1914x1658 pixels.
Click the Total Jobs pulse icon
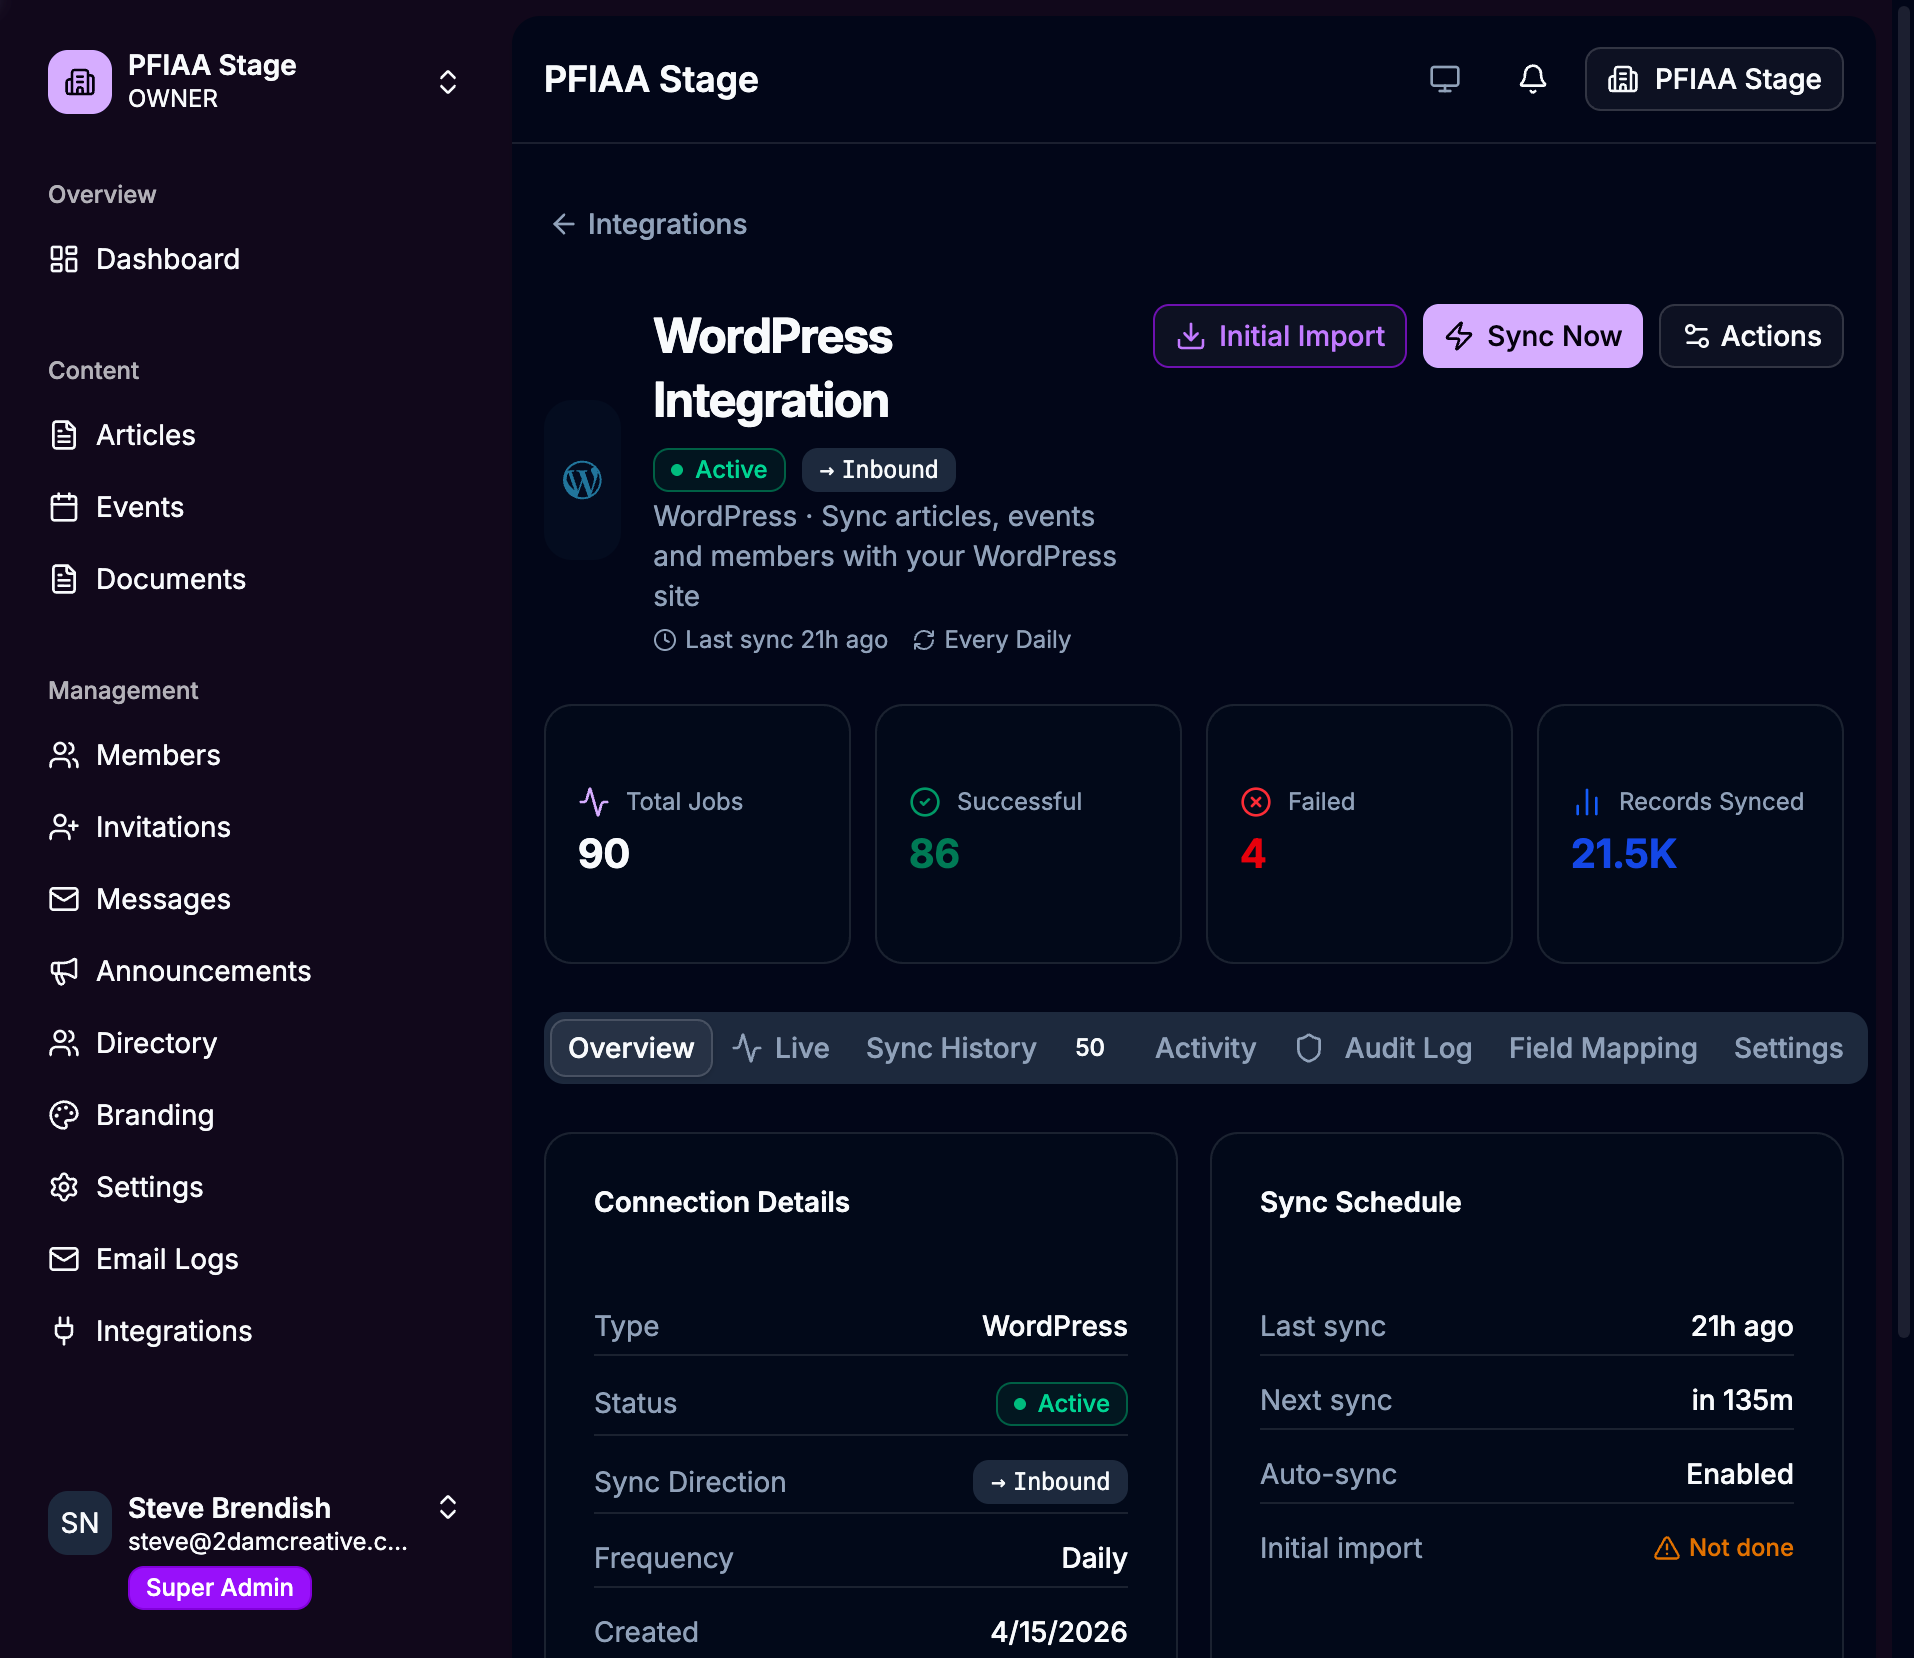coord(594,802)
